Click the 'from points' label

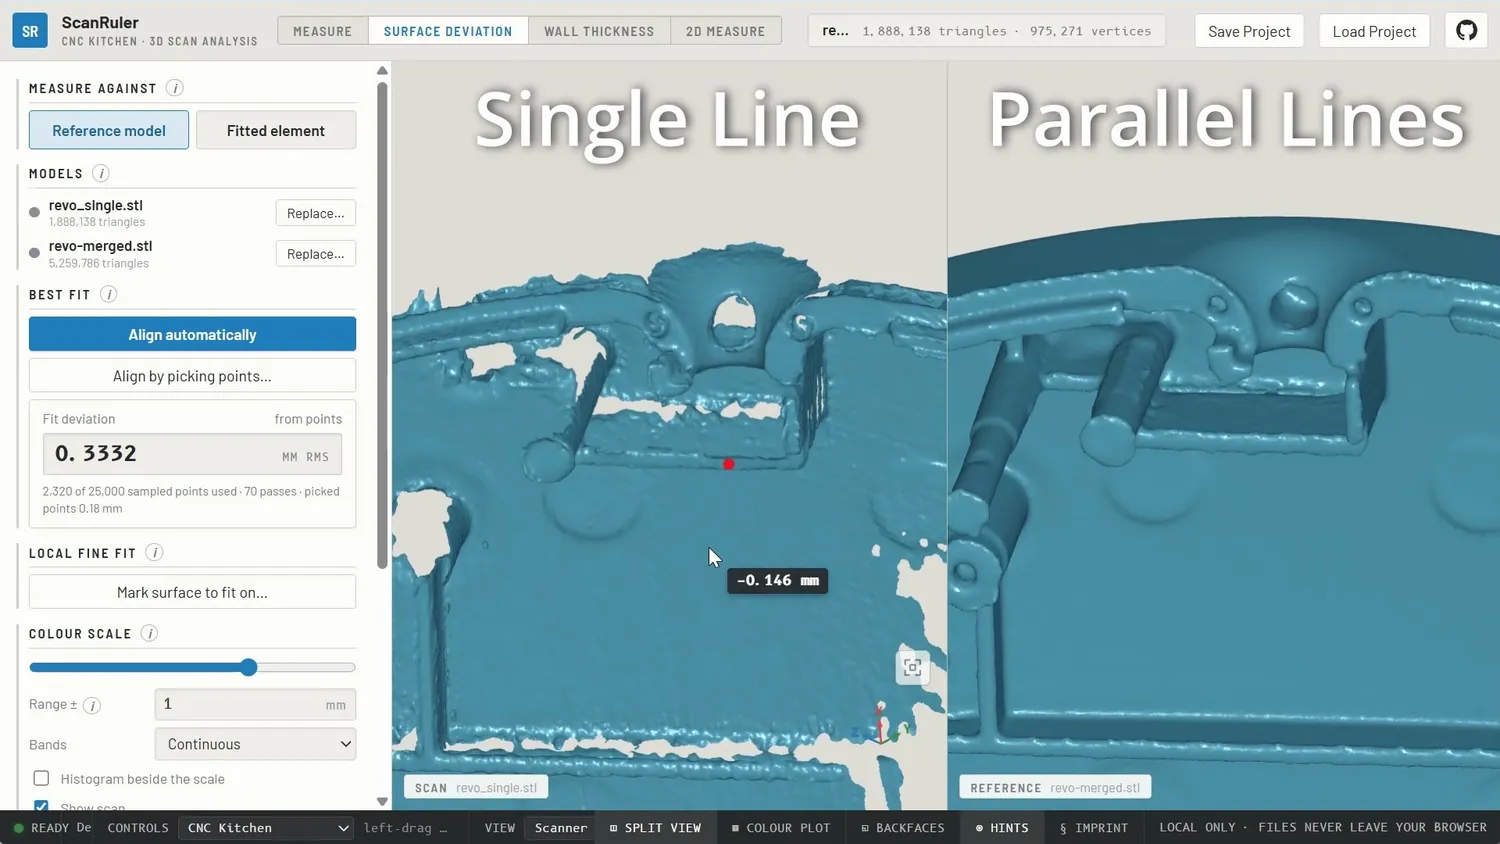(308, 419)
